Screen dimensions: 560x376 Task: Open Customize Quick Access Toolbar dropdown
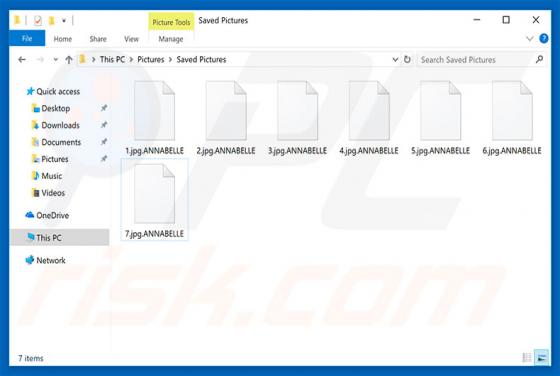click(x=64, y=21)
